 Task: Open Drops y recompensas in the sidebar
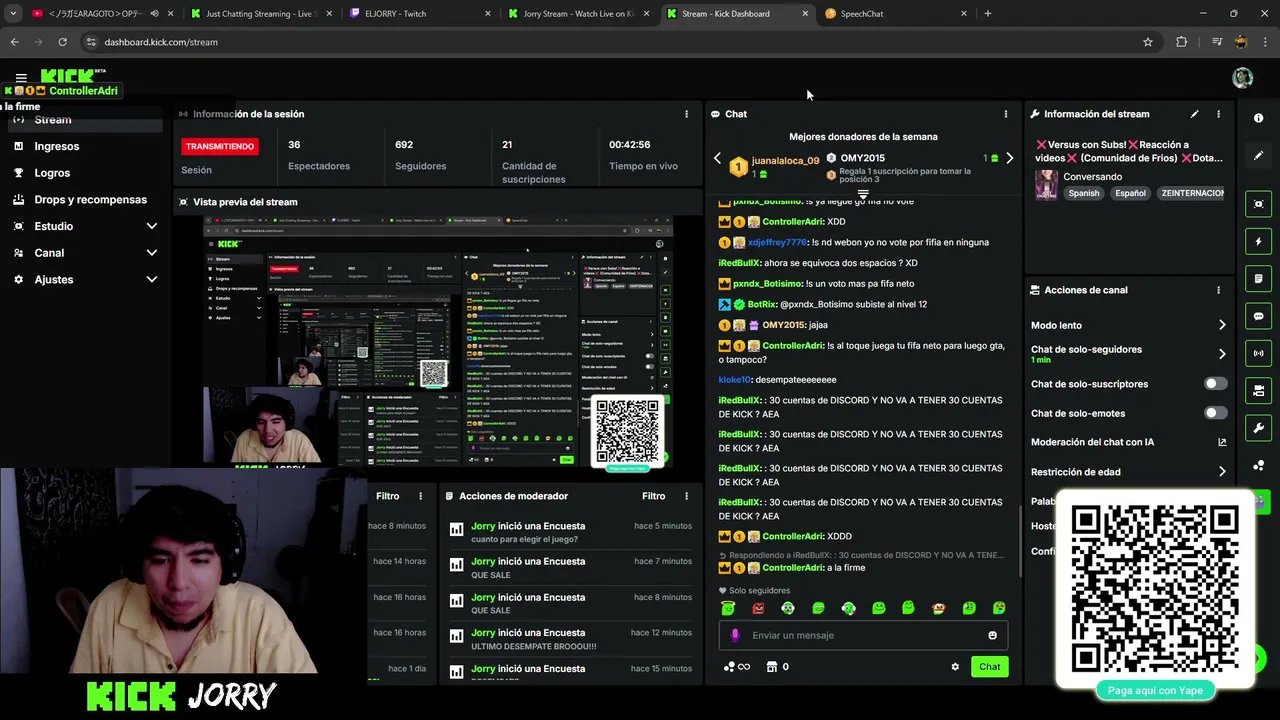pos(84,199)
